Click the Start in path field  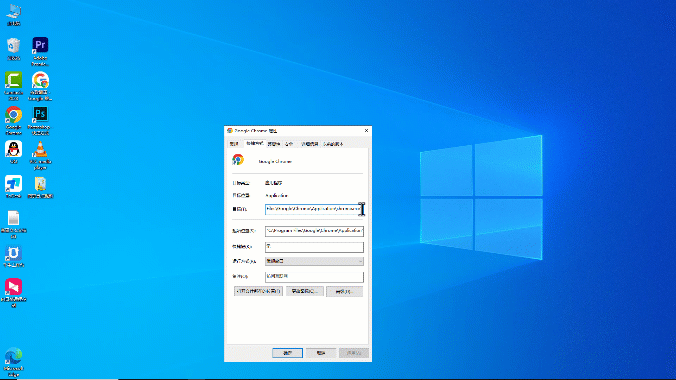(314, 231)
